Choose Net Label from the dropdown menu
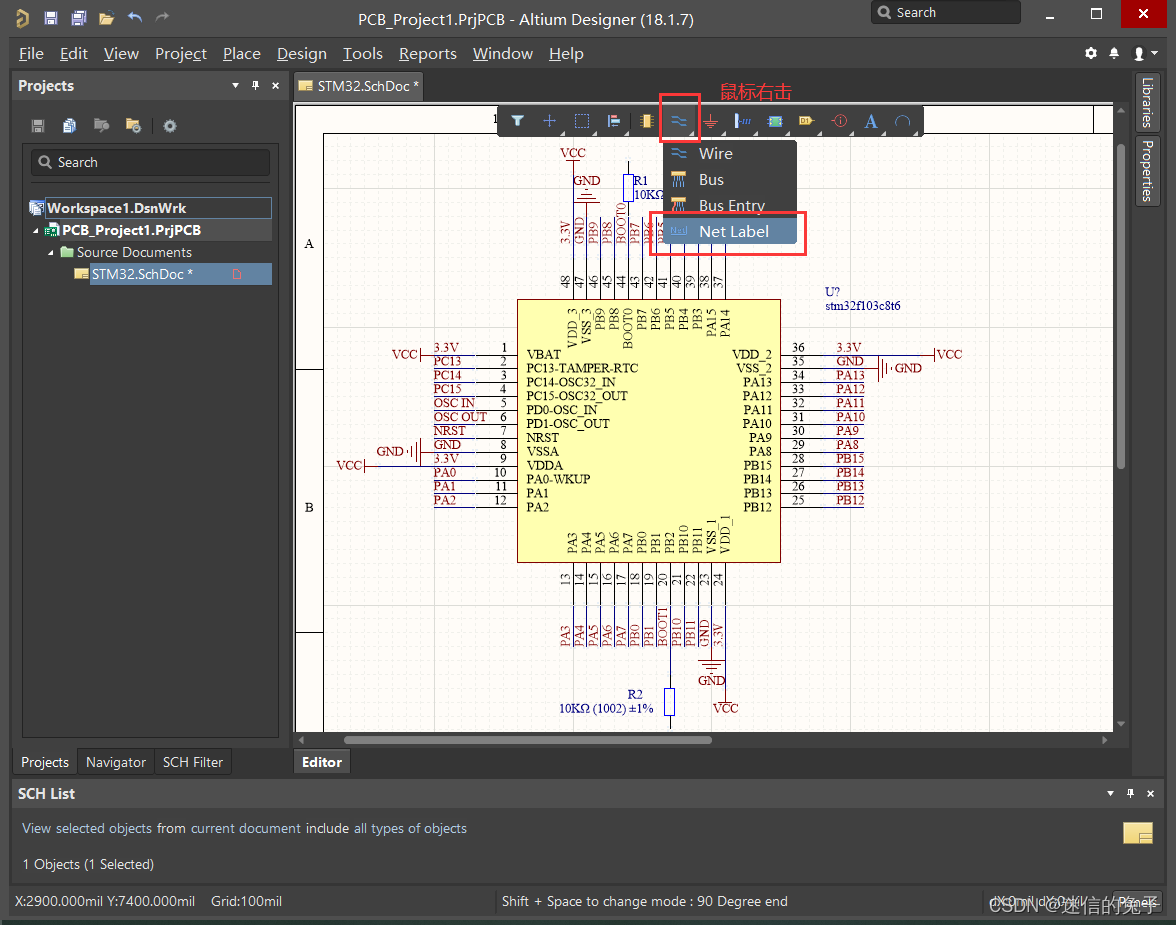This screenshot has height=925, width=1176. [x=733, y=231]
